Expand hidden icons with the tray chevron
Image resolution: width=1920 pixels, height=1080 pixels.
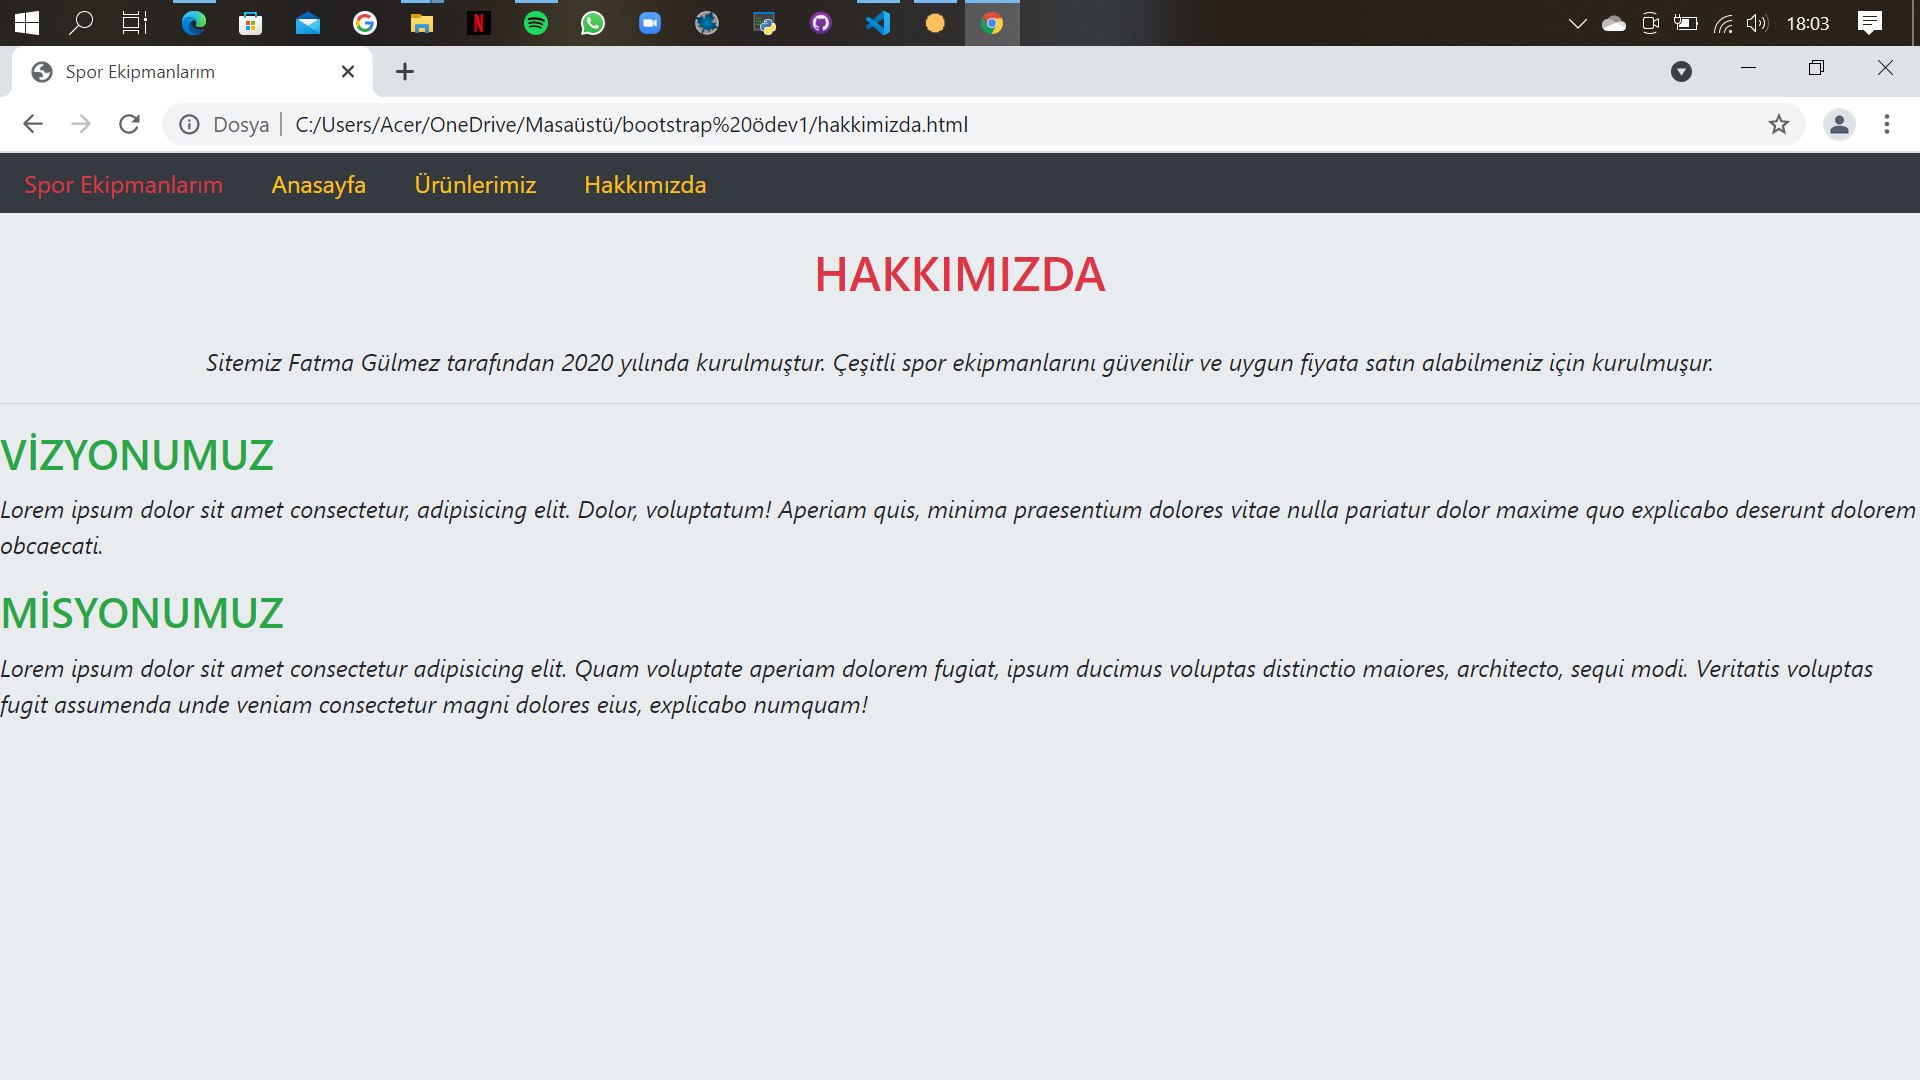coord(1577,22)
